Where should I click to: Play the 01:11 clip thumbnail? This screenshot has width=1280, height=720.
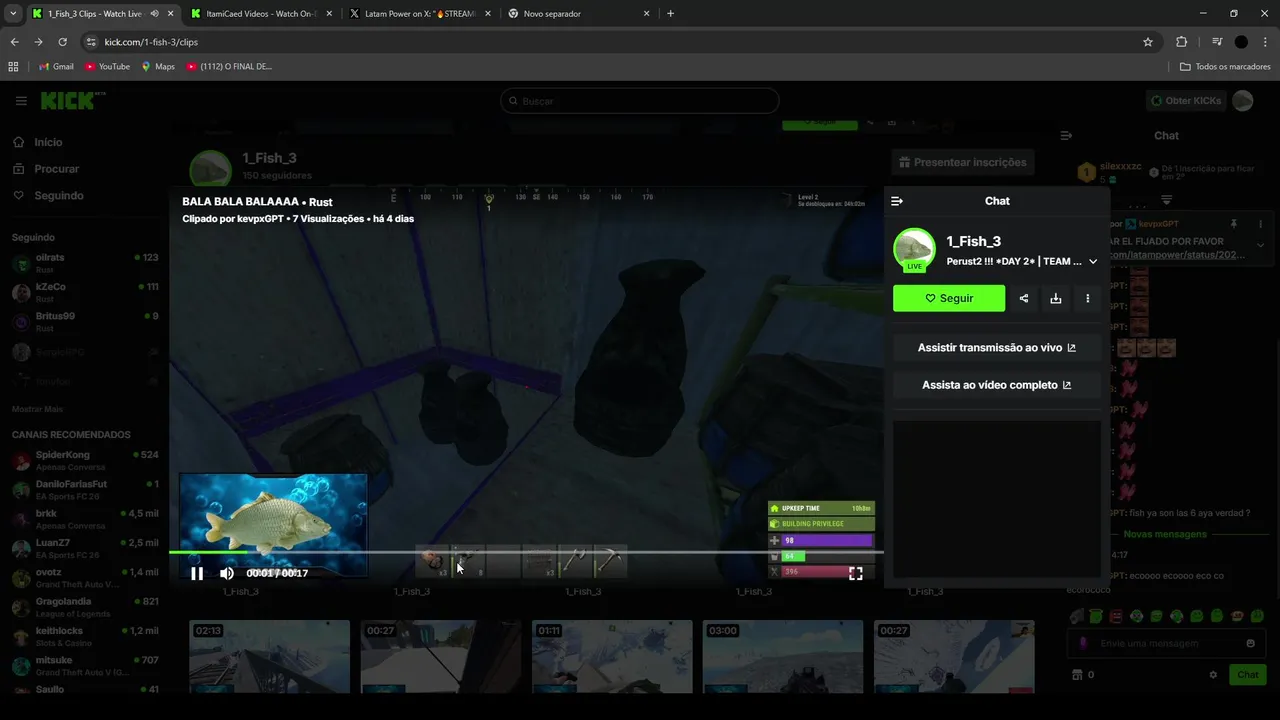tap(612, 657)
